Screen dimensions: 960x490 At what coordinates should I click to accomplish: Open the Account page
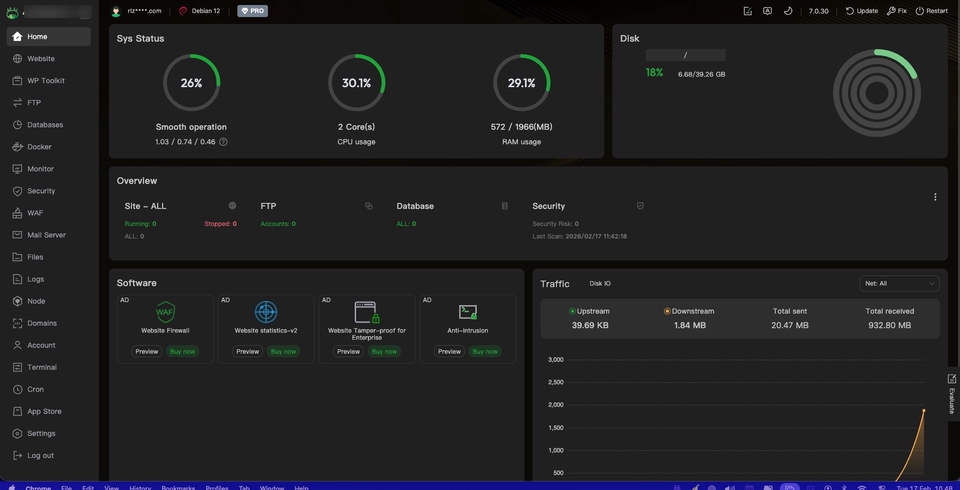coord(49,345)
